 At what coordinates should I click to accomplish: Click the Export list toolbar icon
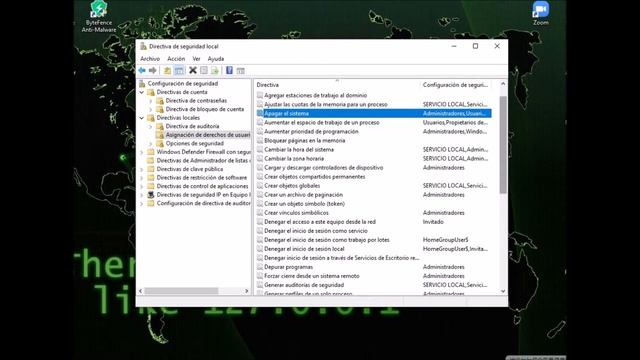[x=215, y=71]
